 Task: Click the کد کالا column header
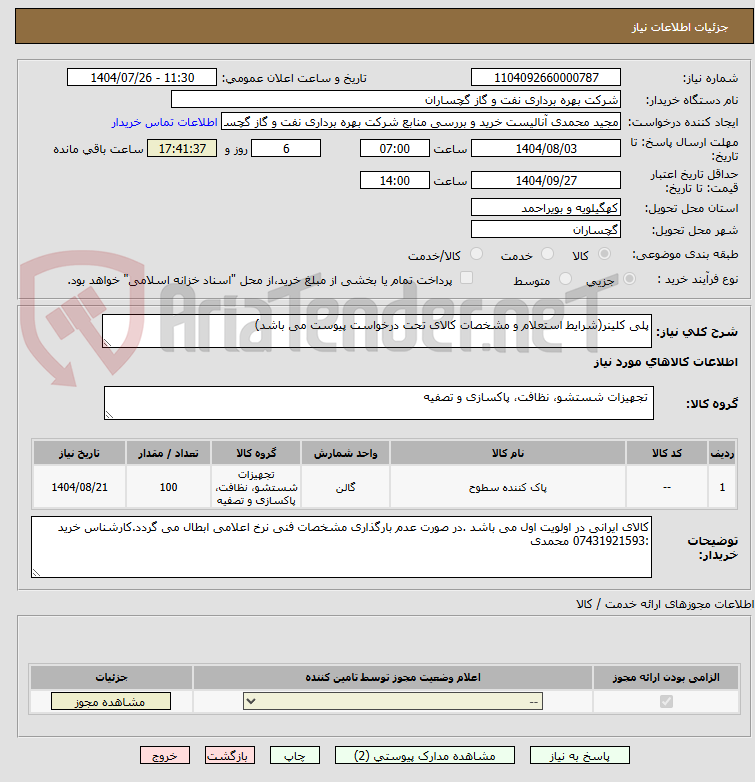[667, 453]
